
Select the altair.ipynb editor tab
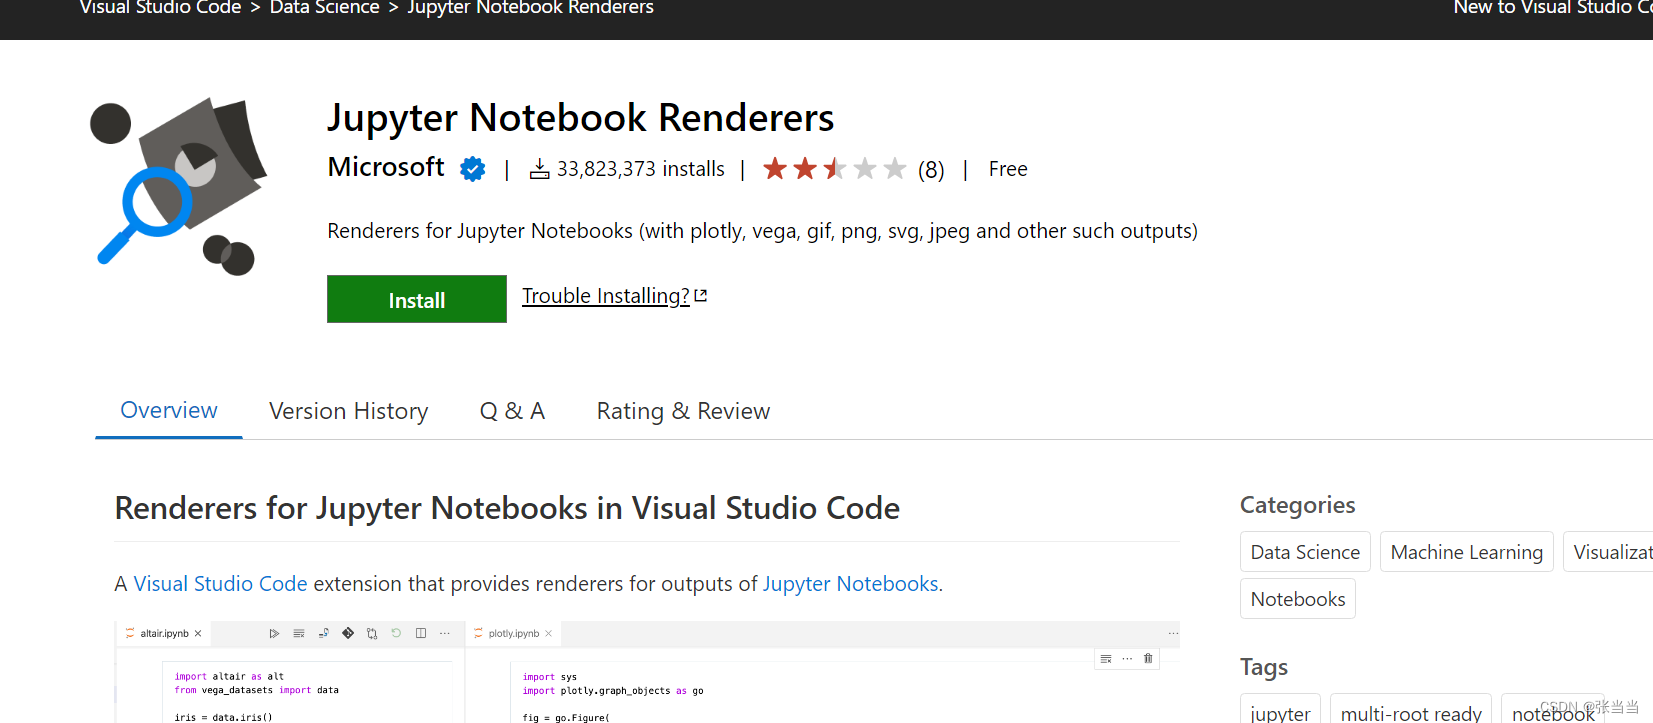click(164, 633)
